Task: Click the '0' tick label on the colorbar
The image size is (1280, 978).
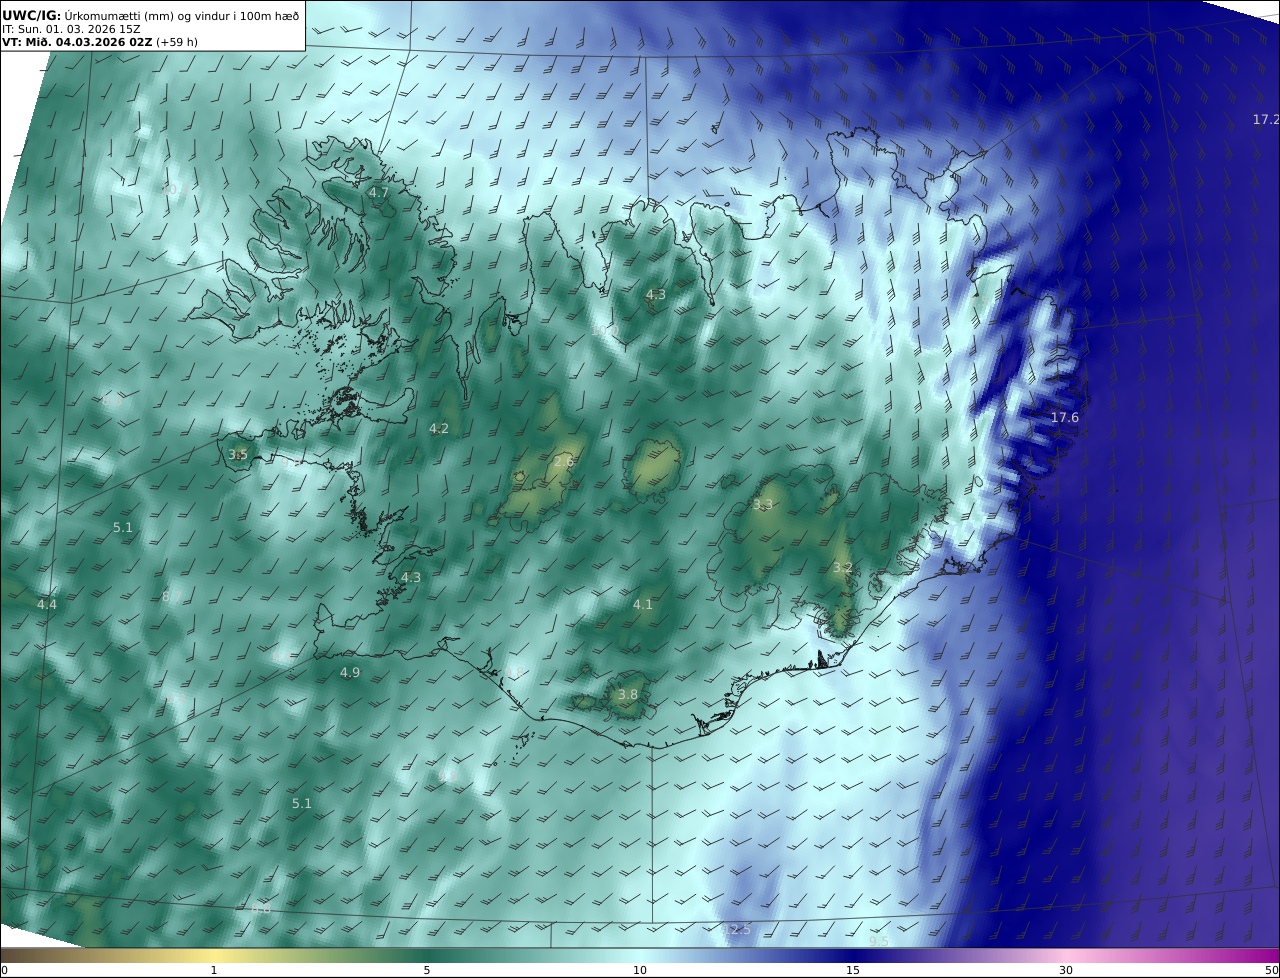Action: (4, 970)
